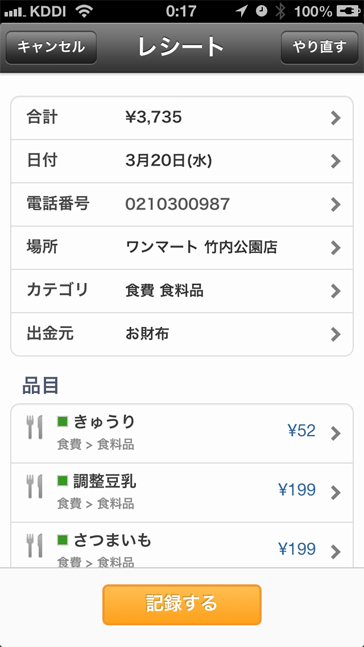Tap the location arrow status icon
The height and width of the screenshot is (647, 364).
tap(241, 11)
